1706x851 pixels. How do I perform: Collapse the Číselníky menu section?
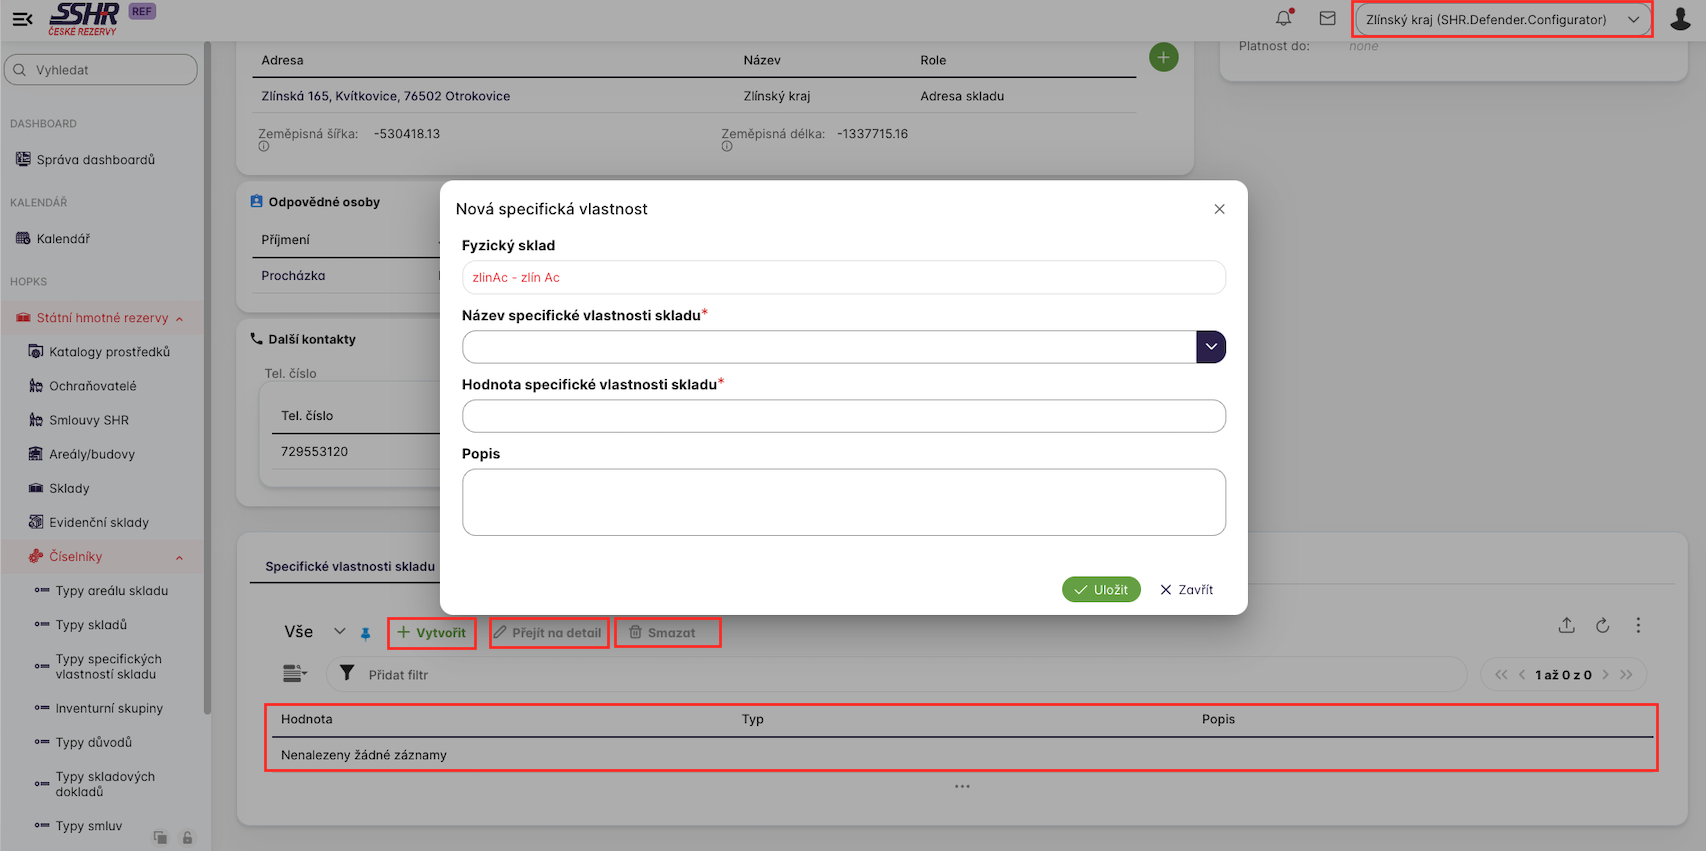tap(179, 557)
